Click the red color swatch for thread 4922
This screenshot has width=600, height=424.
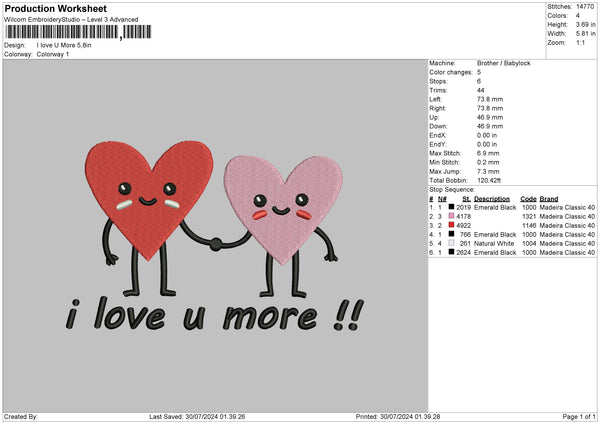point(453,225)
